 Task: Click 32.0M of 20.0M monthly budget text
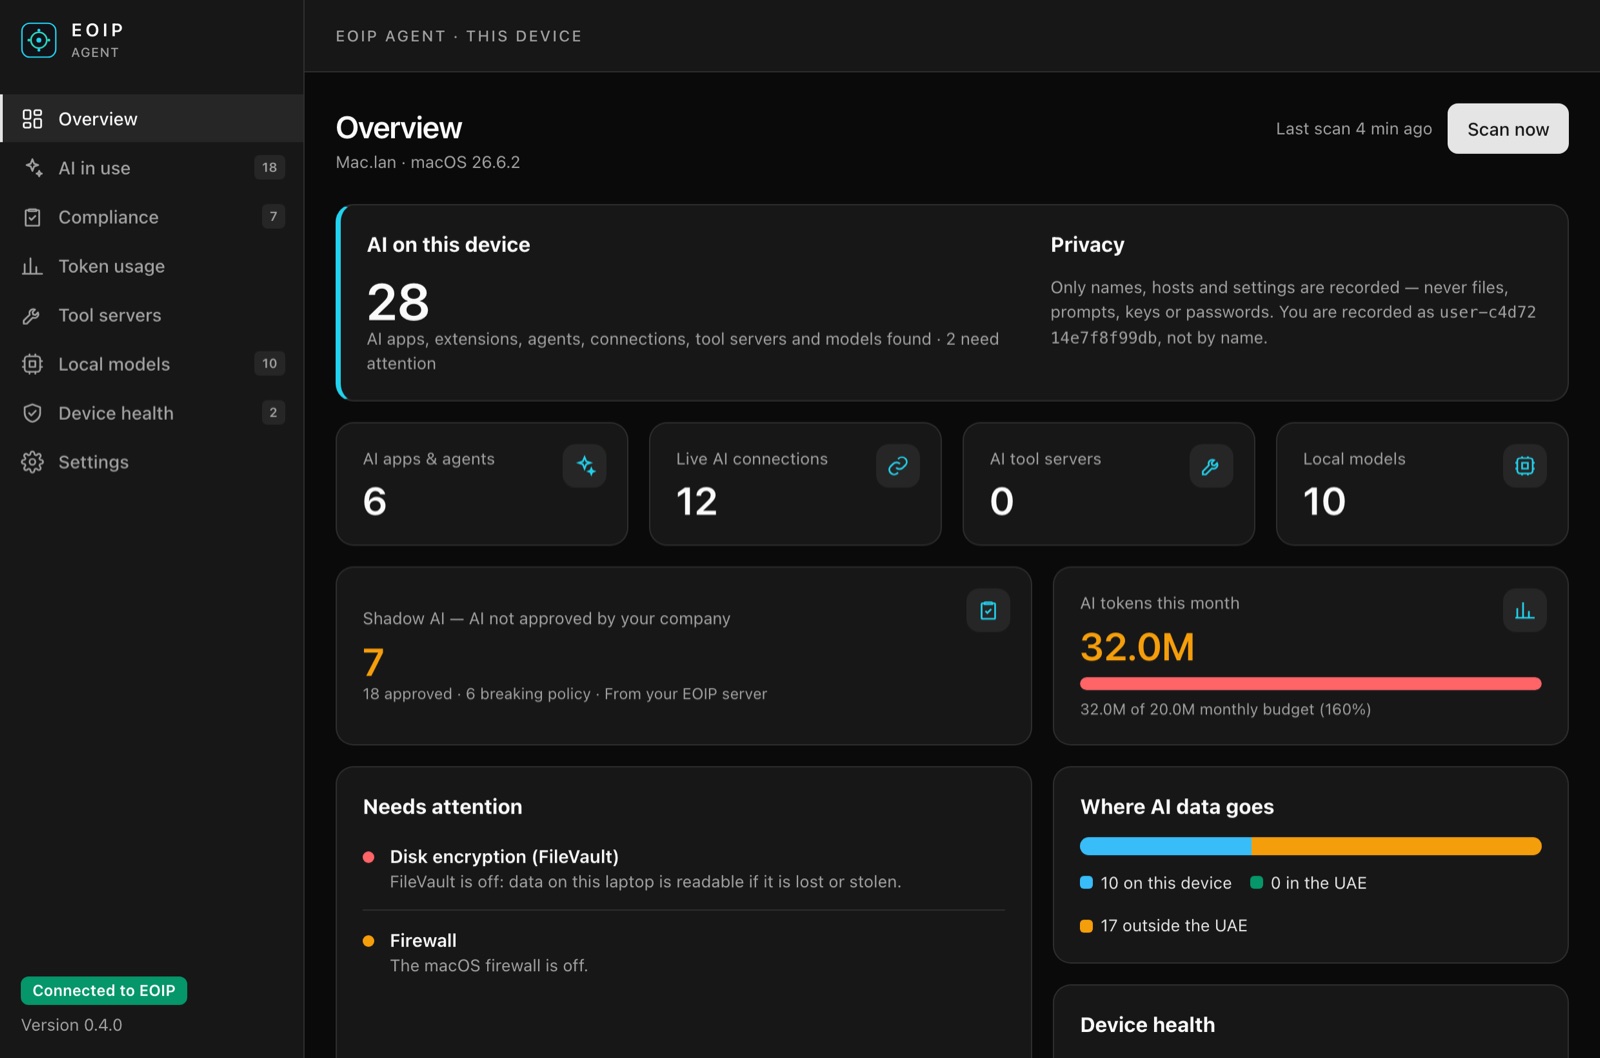[1225, 709]
